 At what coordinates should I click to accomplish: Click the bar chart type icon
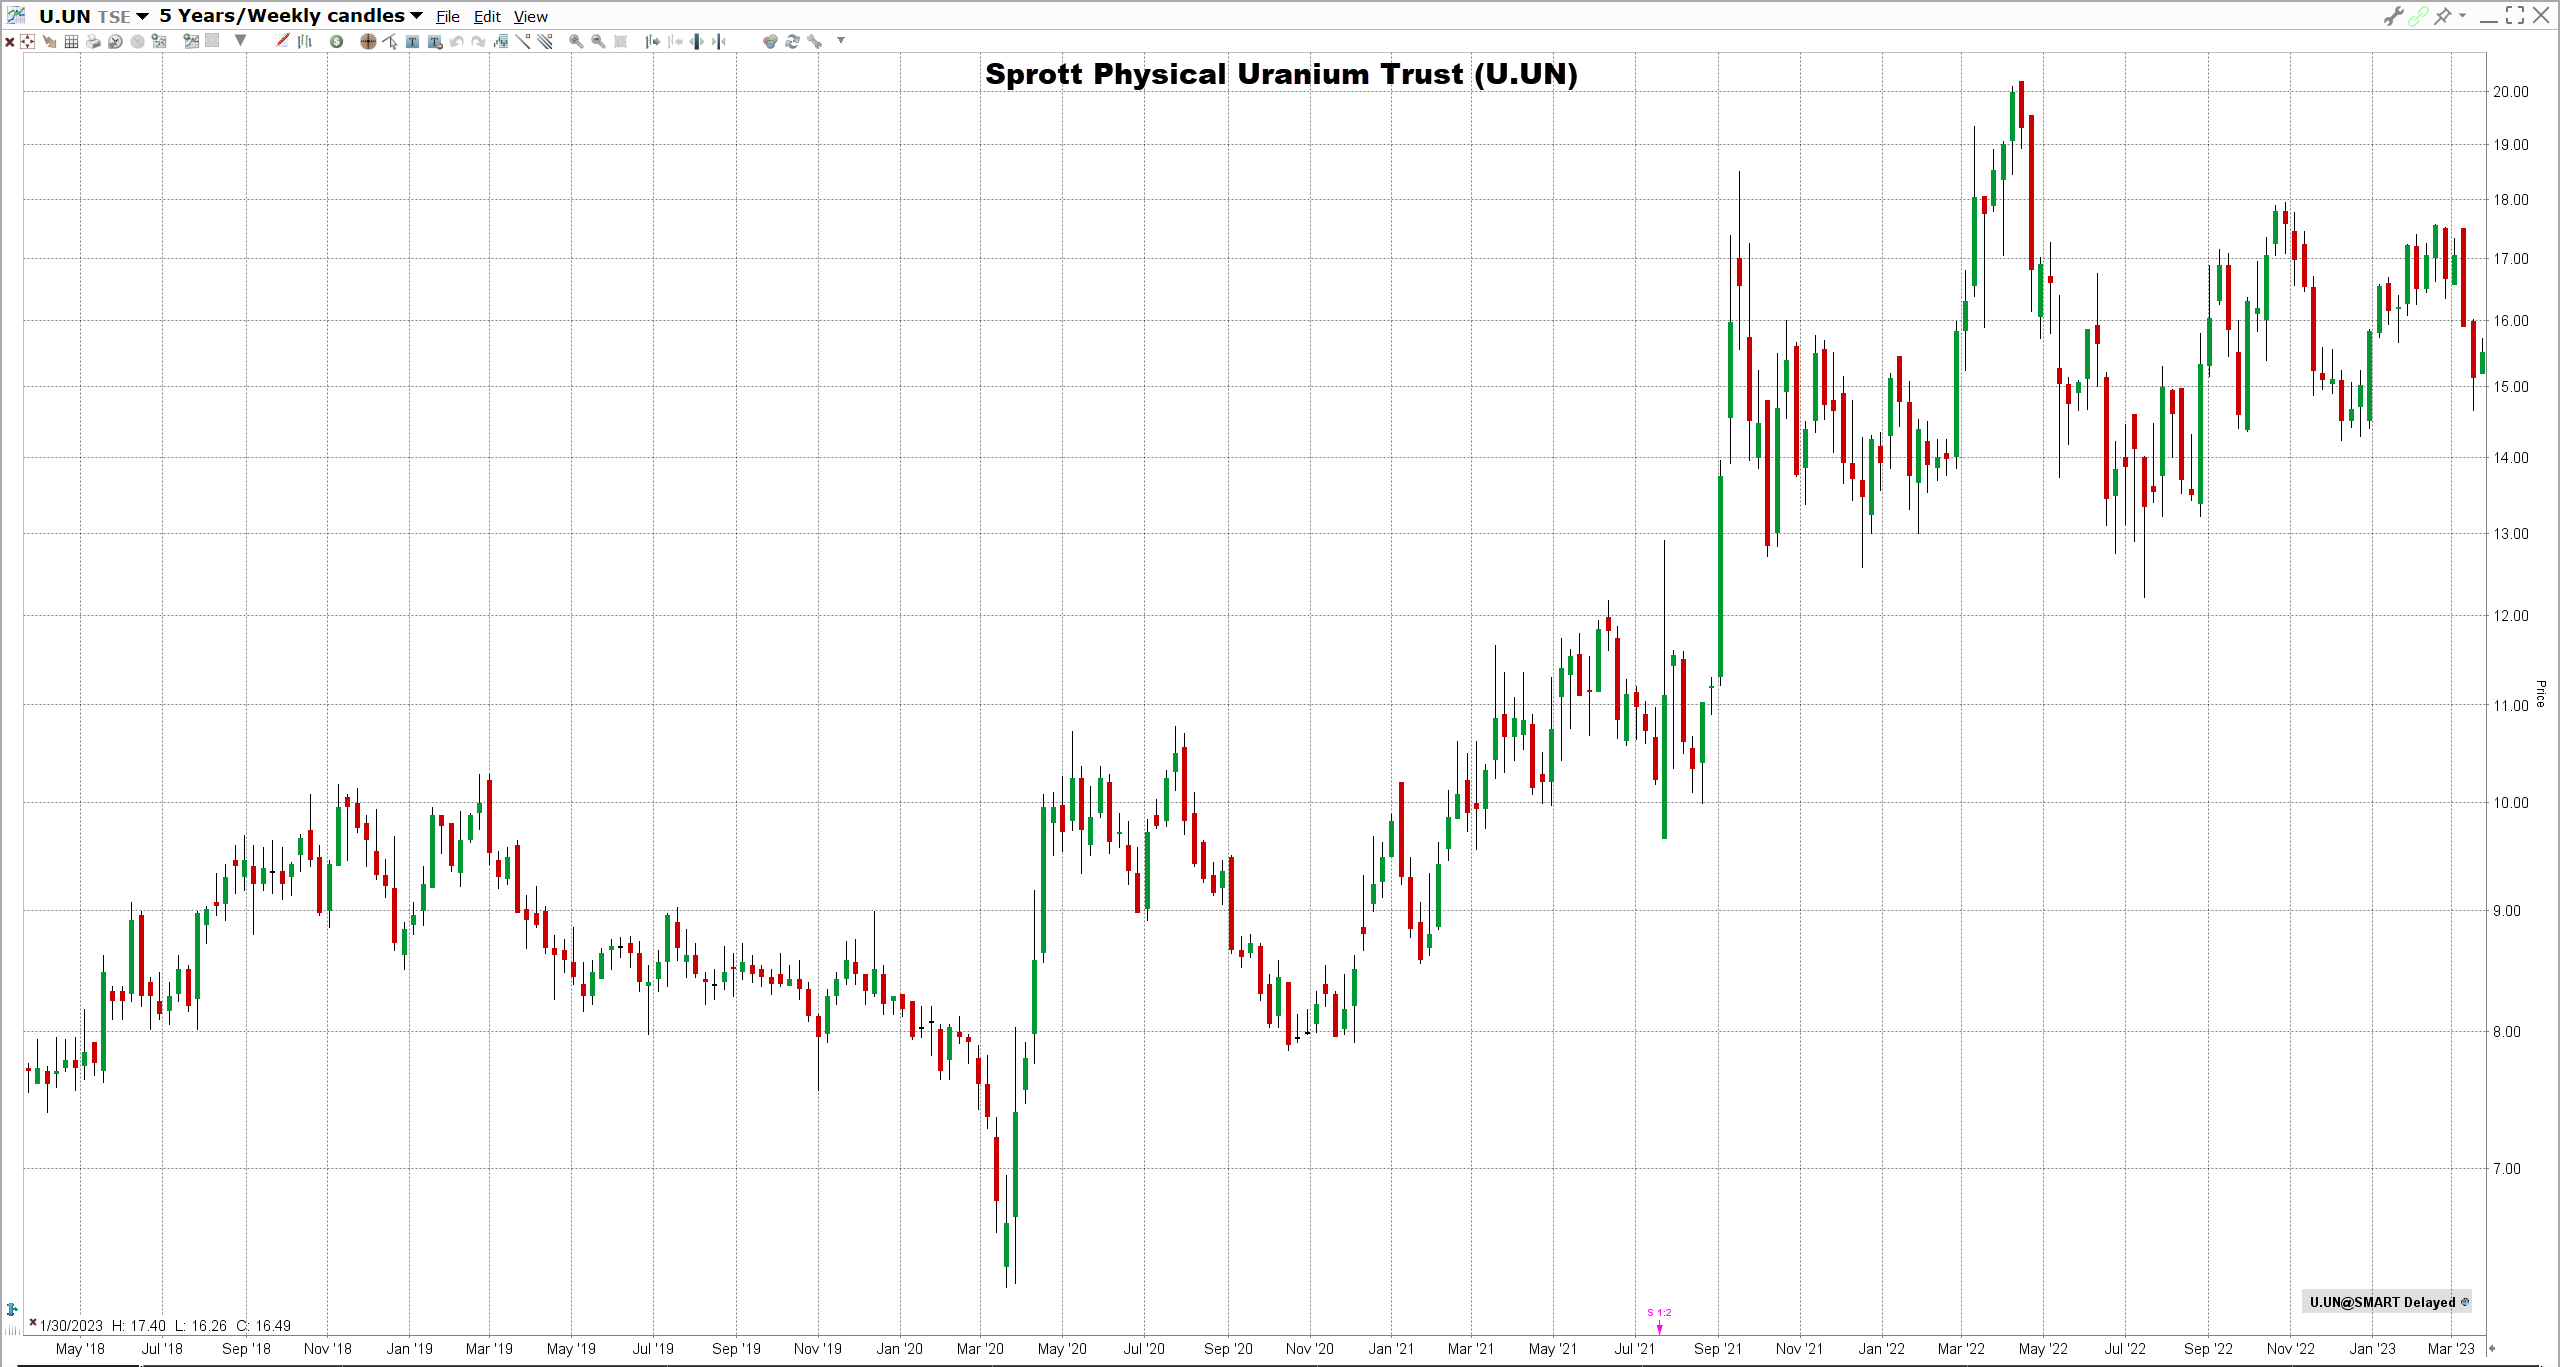305,41
